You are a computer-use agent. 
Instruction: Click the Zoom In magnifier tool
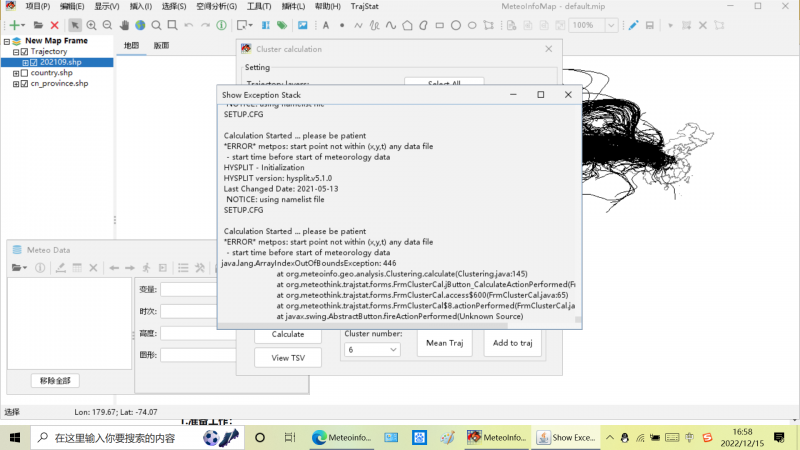[92, 24]
